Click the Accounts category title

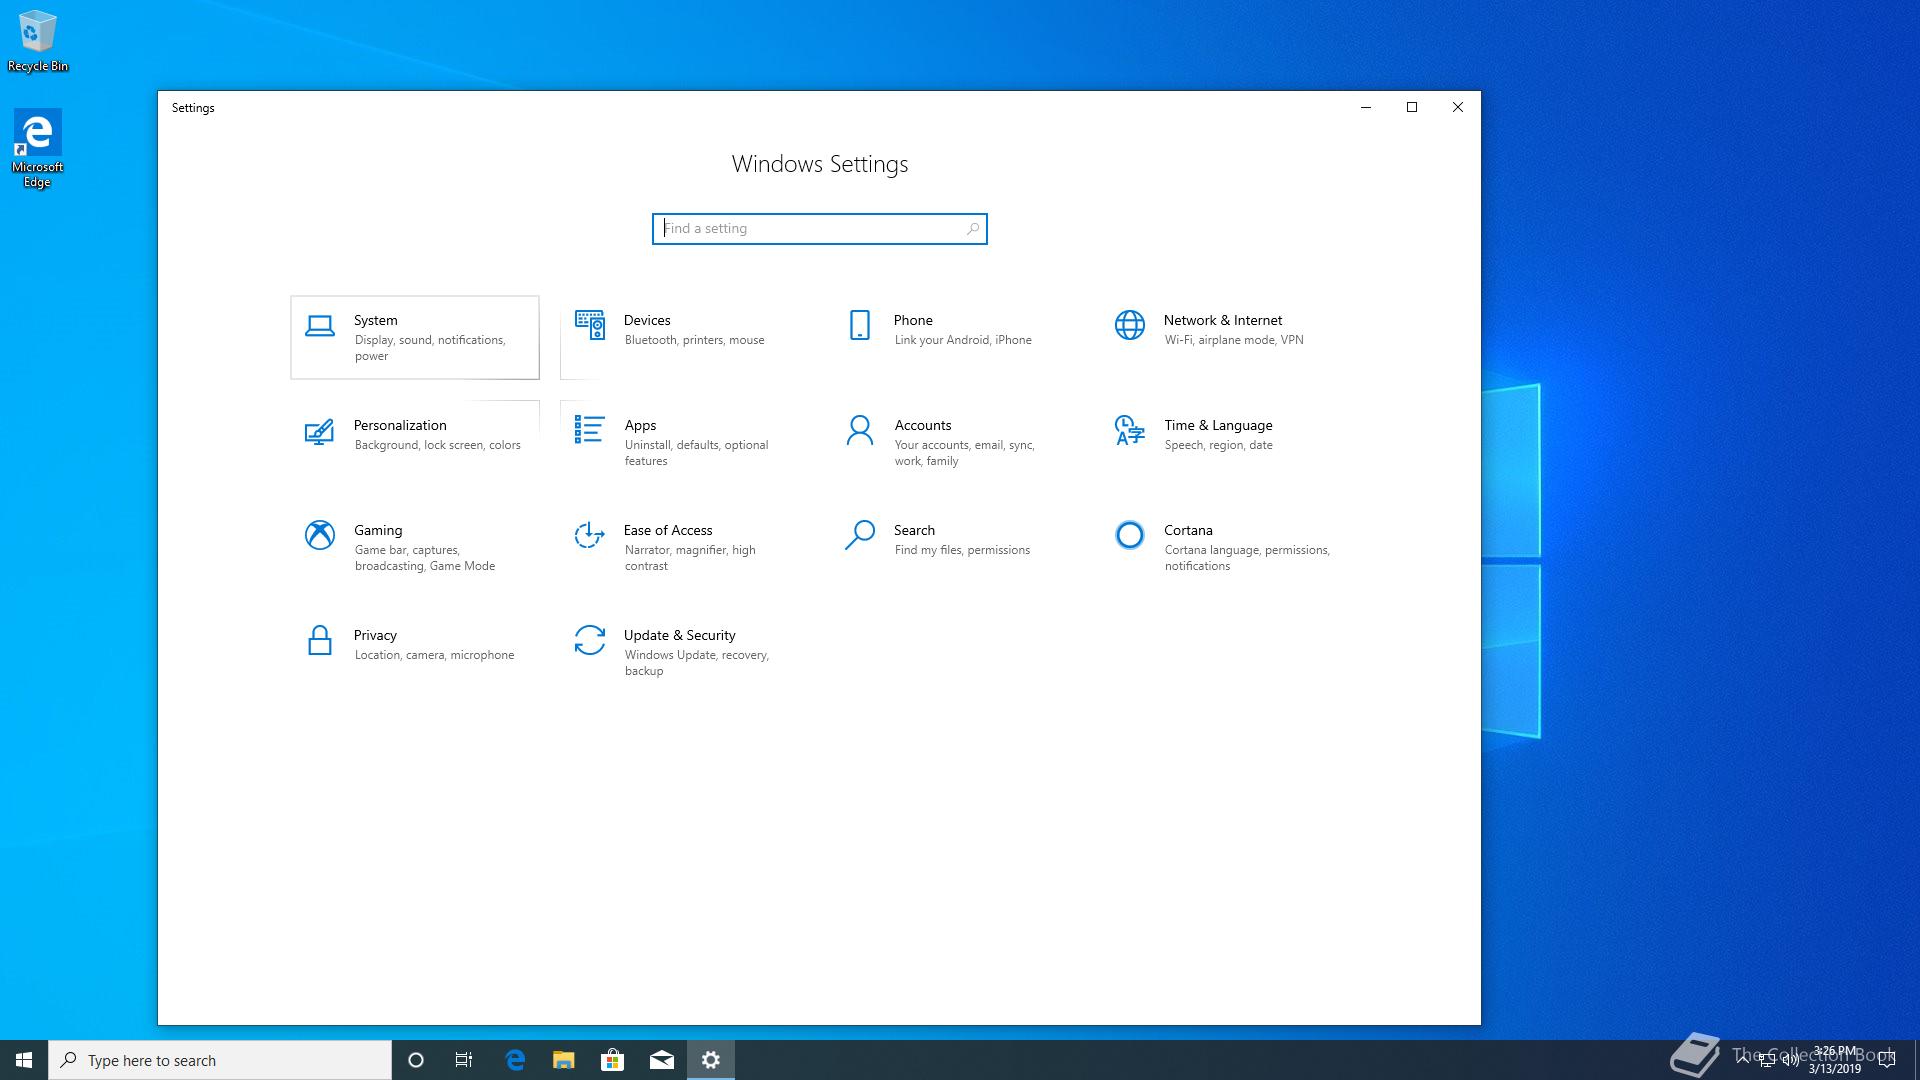point(923,425)
